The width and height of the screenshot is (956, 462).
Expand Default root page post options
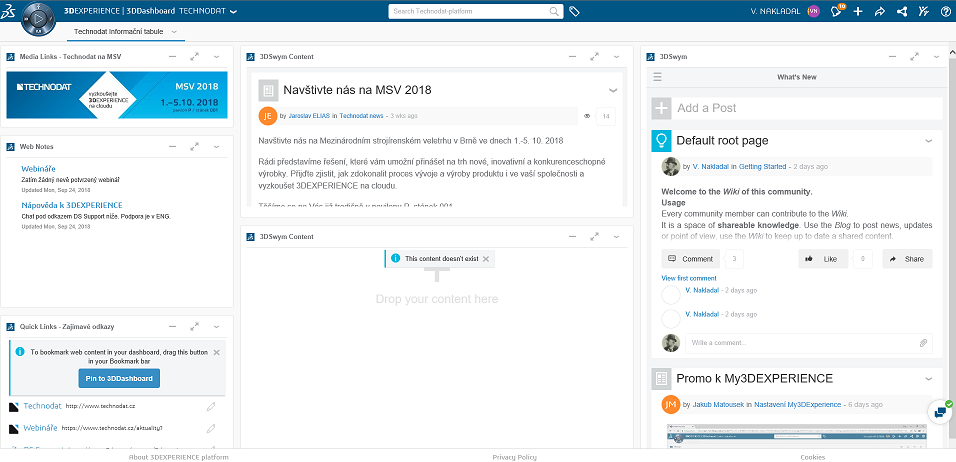pyautogui.click(x=929, y=141)
